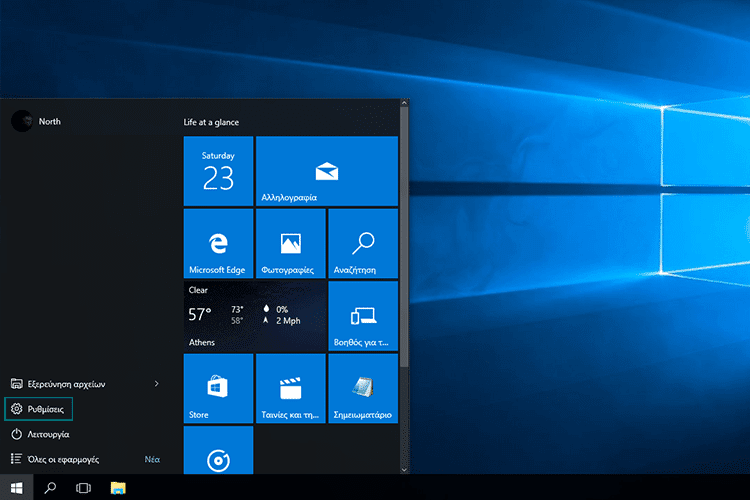Click the Windows Start button
This screenshot has width=750, height=500.
(x=16, y=488)
